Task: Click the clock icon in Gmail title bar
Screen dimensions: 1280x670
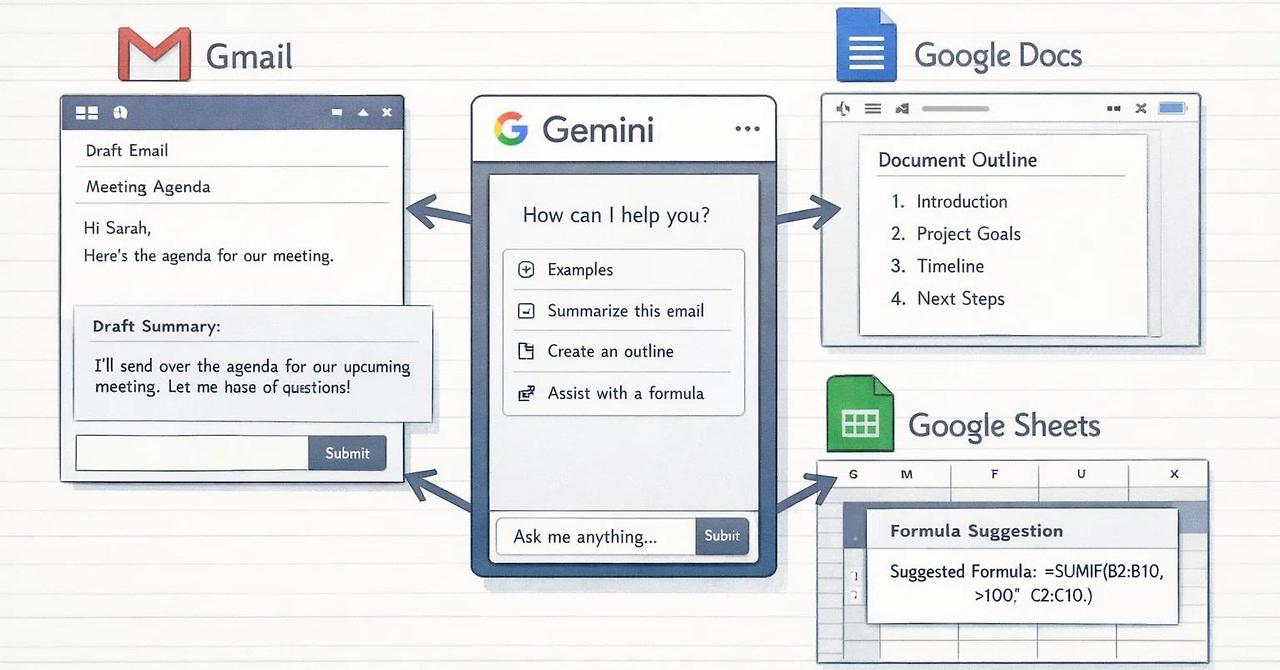Action: tap(121, 113)
